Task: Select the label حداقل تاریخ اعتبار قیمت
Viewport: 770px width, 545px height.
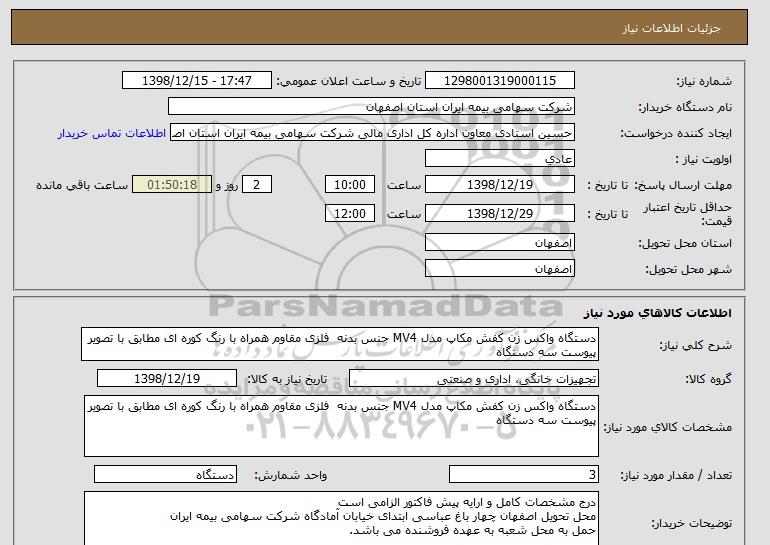Action: point(688,214)
